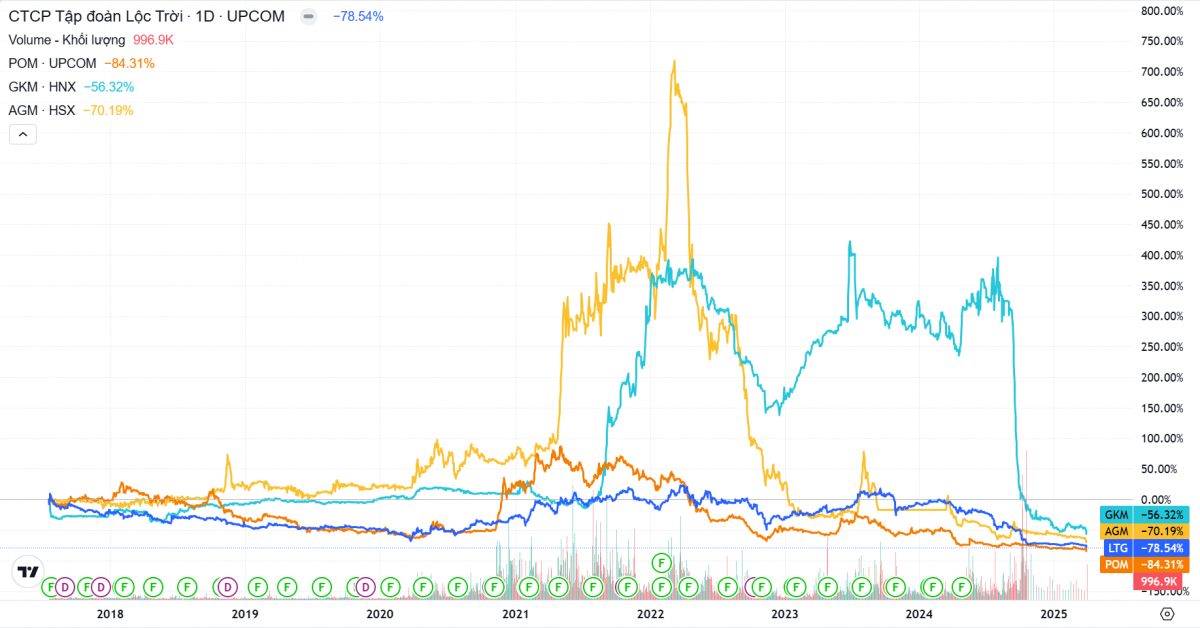Open chart settings gear icon
The height and width of the screenshot is (628, 1200).
point(1167,614)
